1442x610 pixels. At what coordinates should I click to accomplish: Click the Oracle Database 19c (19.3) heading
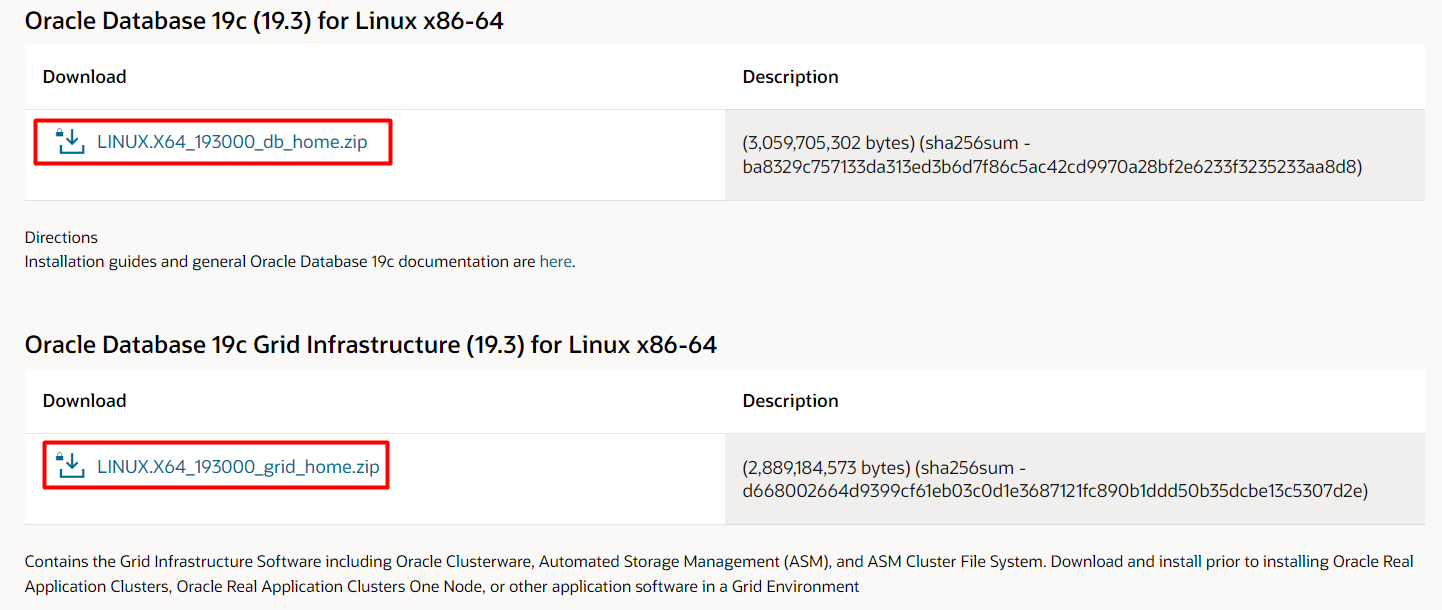coord(264,20)
